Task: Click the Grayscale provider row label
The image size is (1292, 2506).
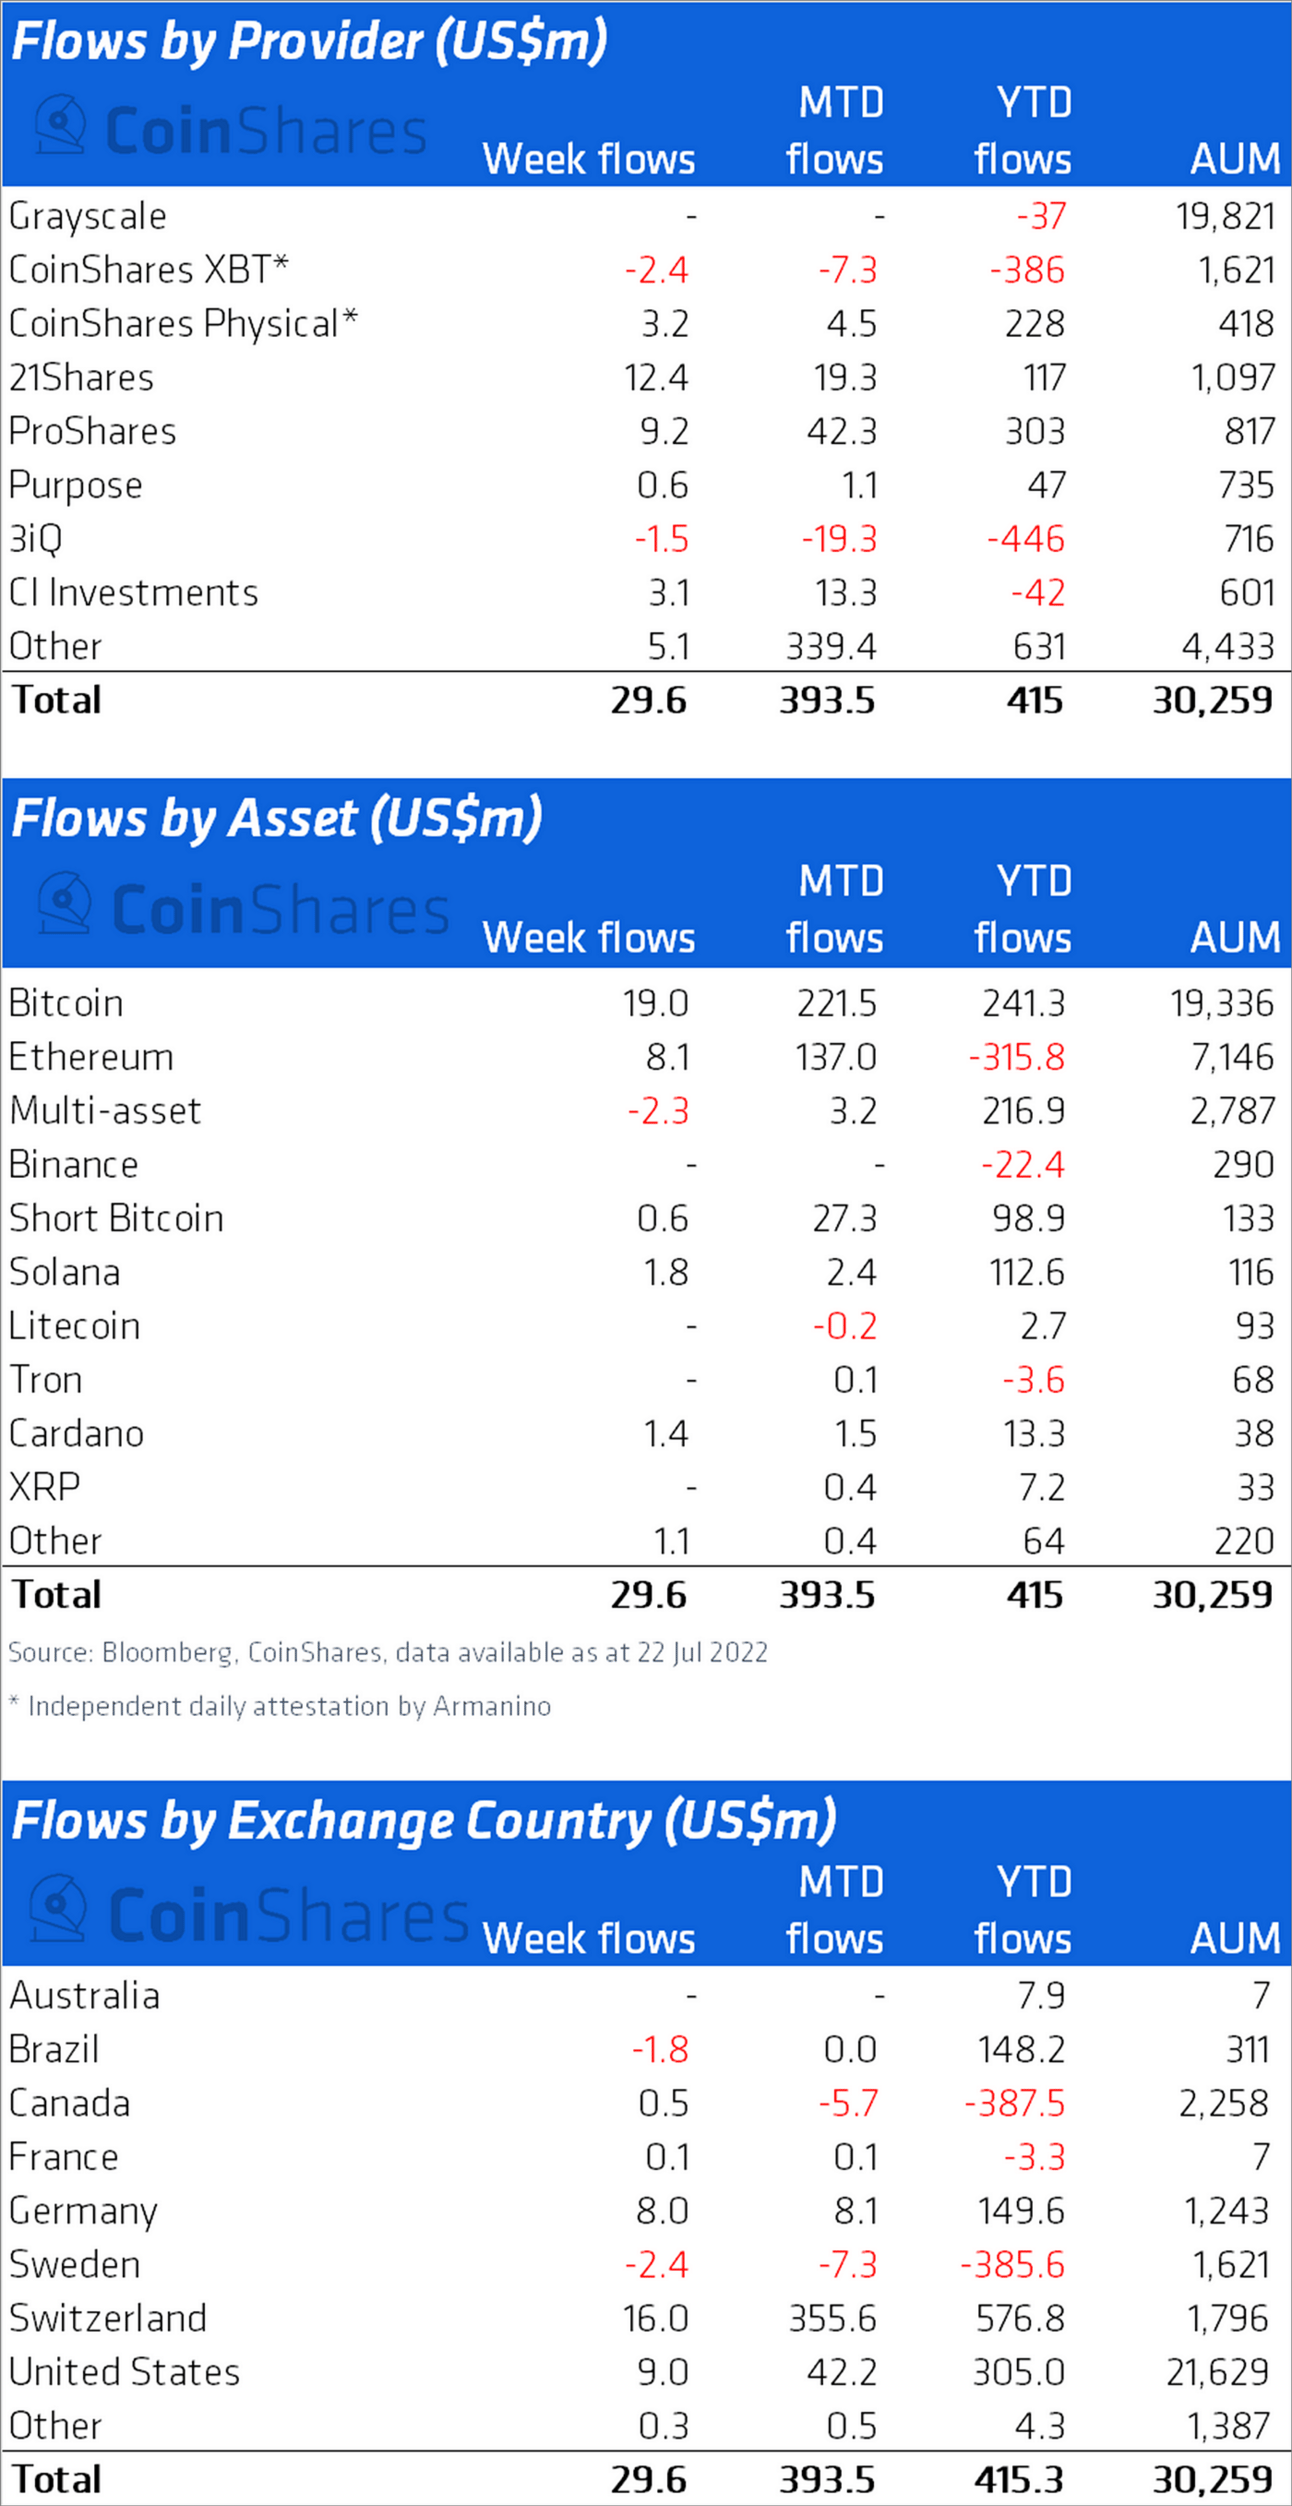Action: coord(88,217)
